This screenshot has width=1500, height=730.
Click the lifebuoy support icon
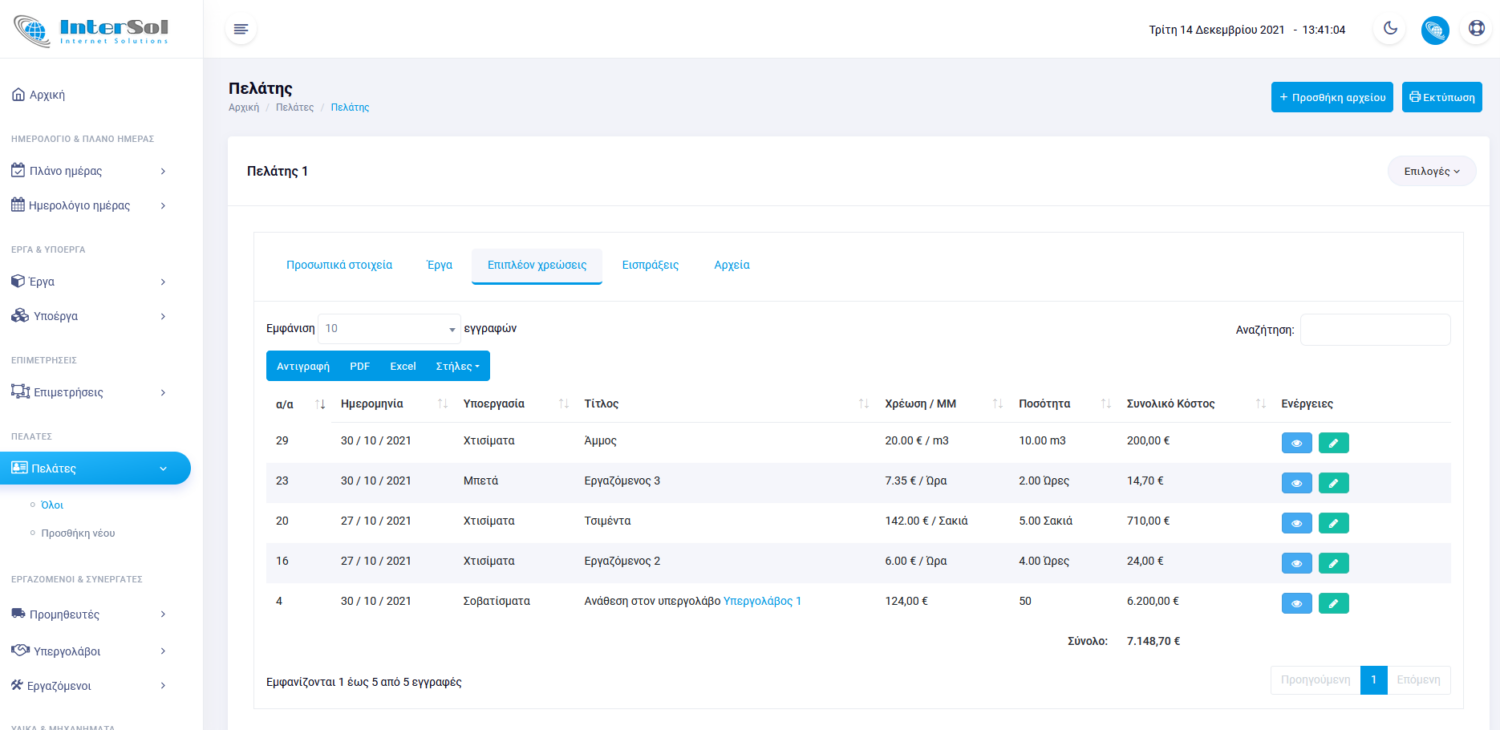(x=1476, y=29)
